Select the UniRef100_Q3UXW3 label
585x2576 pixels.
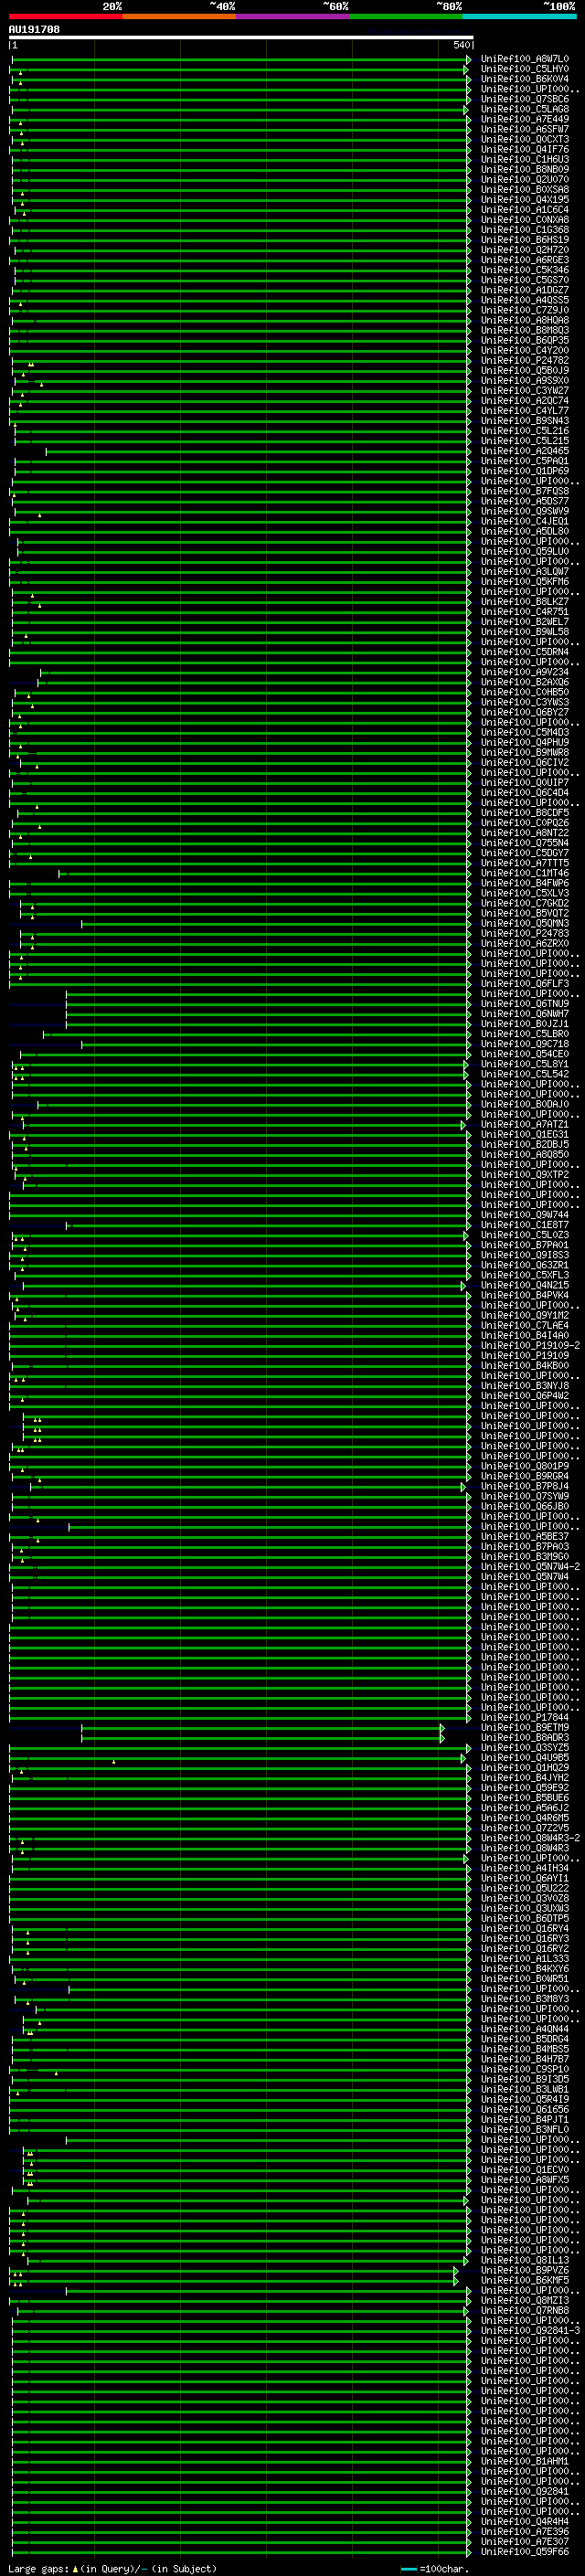coord(524,1908)
